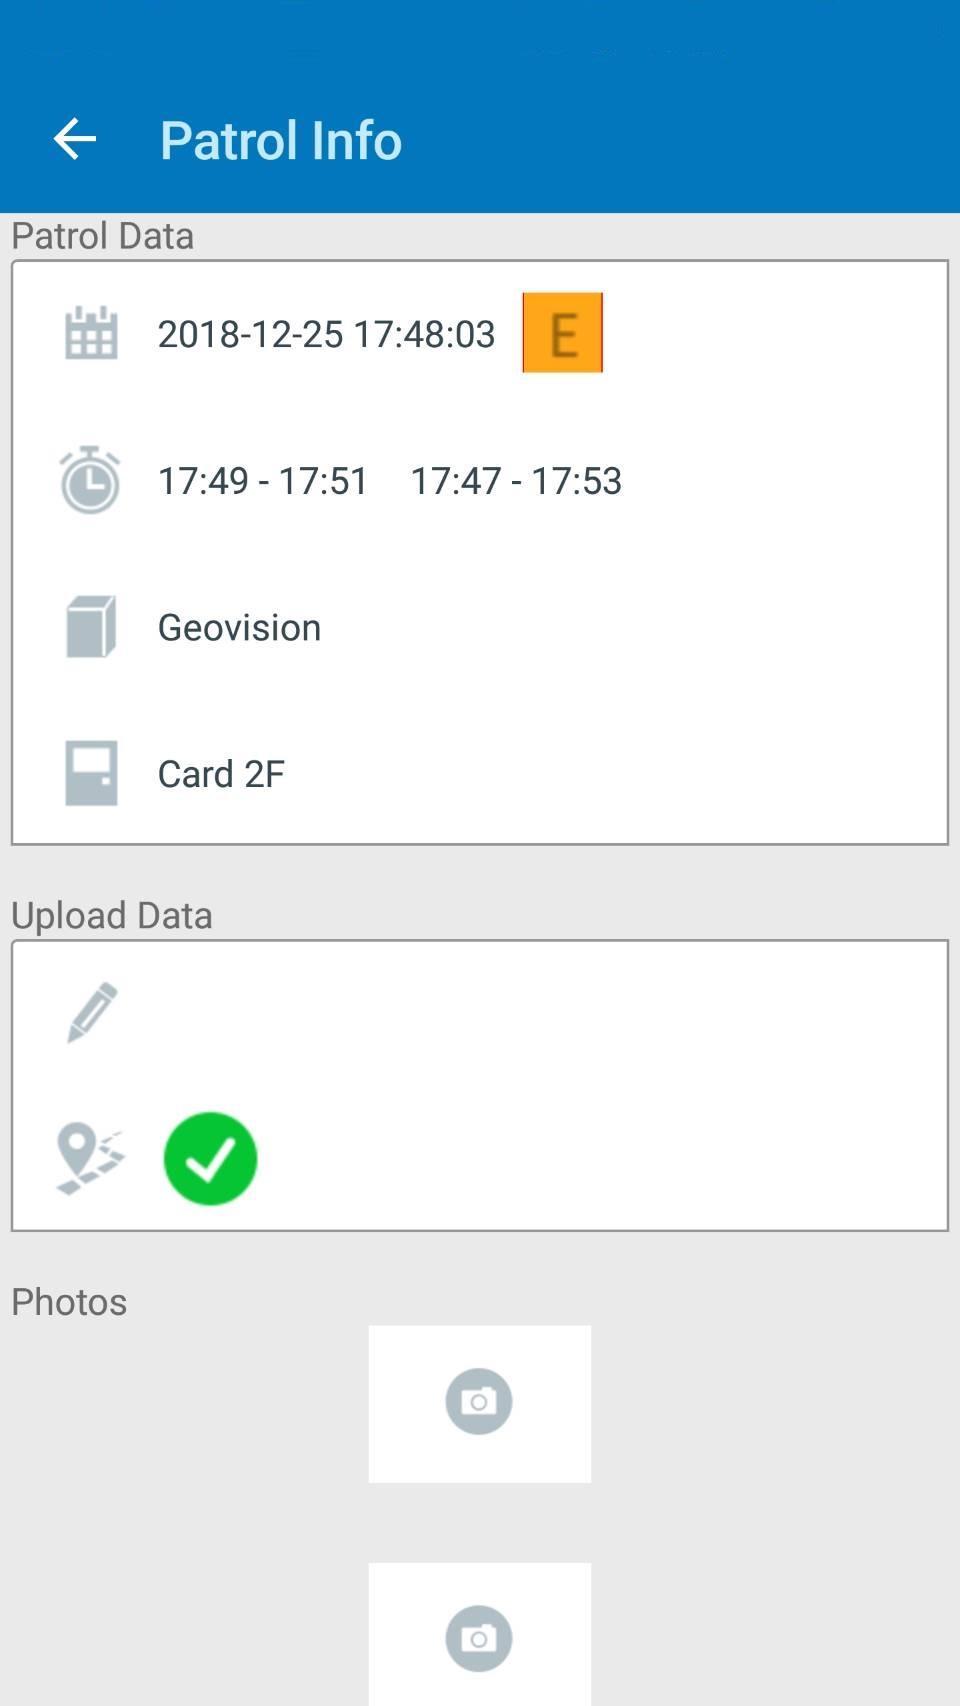Tap the Card 2F door icon
Viewport: 960px width, 1706px height.
click(91, 773)
